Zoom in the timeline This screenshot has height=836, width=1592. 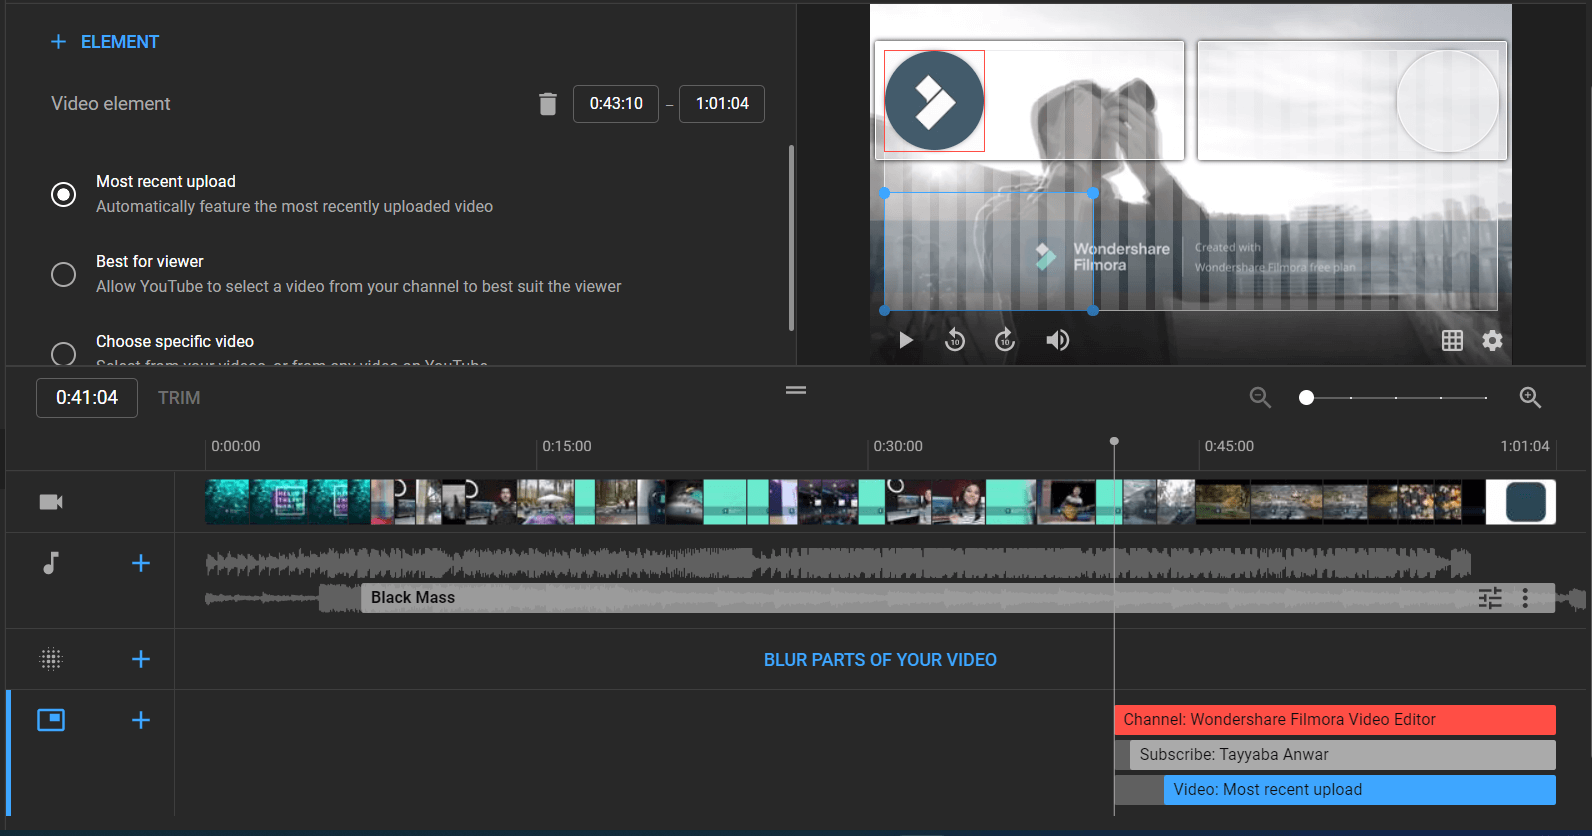[1530, 398]
